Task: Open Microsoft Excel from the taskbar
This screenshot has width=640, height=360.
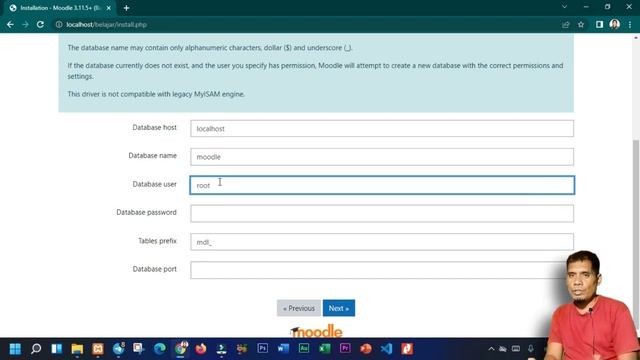Action: pyautogui.click(x=324, y=349)
